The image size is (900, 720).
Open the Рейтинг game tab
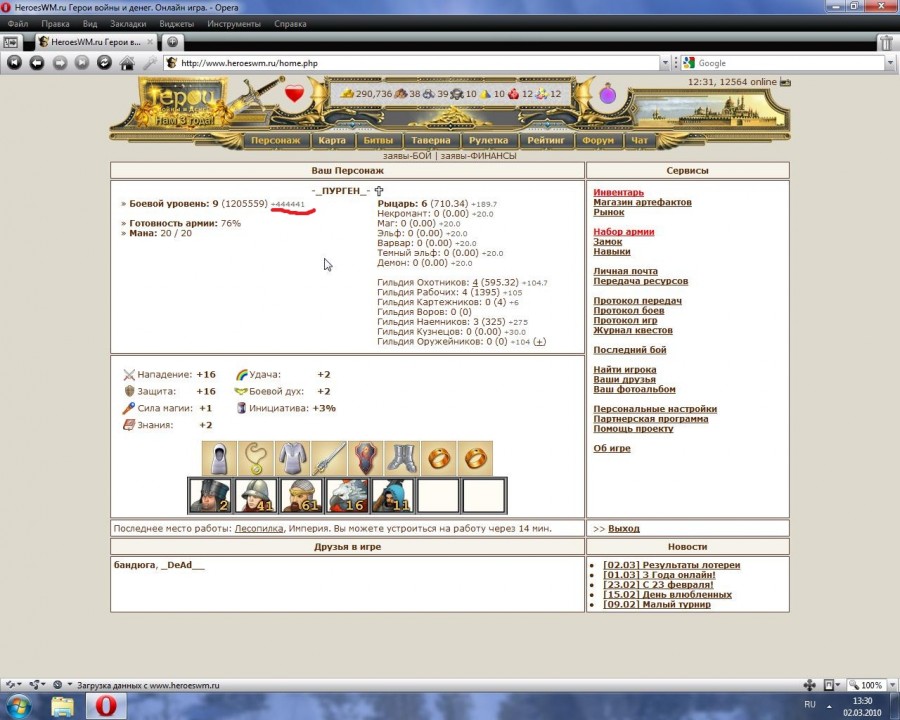546,140
